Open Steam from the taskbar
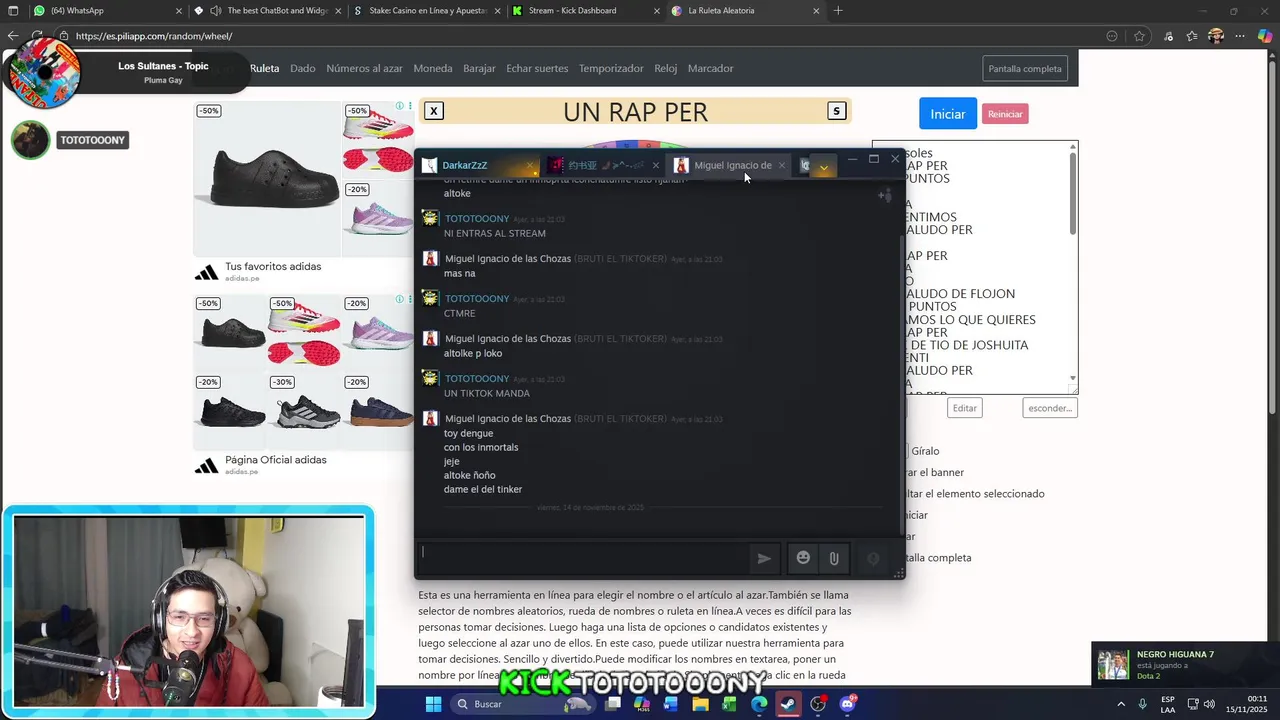Screen dimensions: 1280x720 coord(788,704)
